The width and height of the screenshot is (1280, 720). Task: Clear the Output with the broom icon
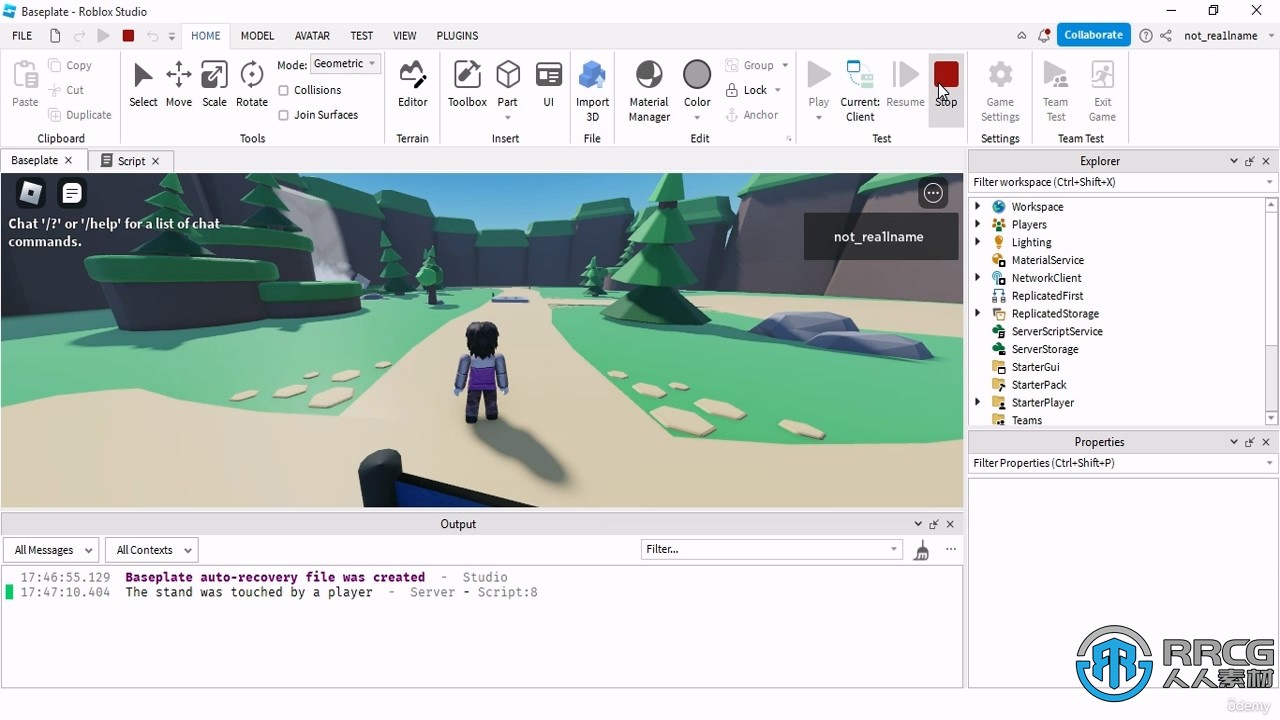coord(922,549)
